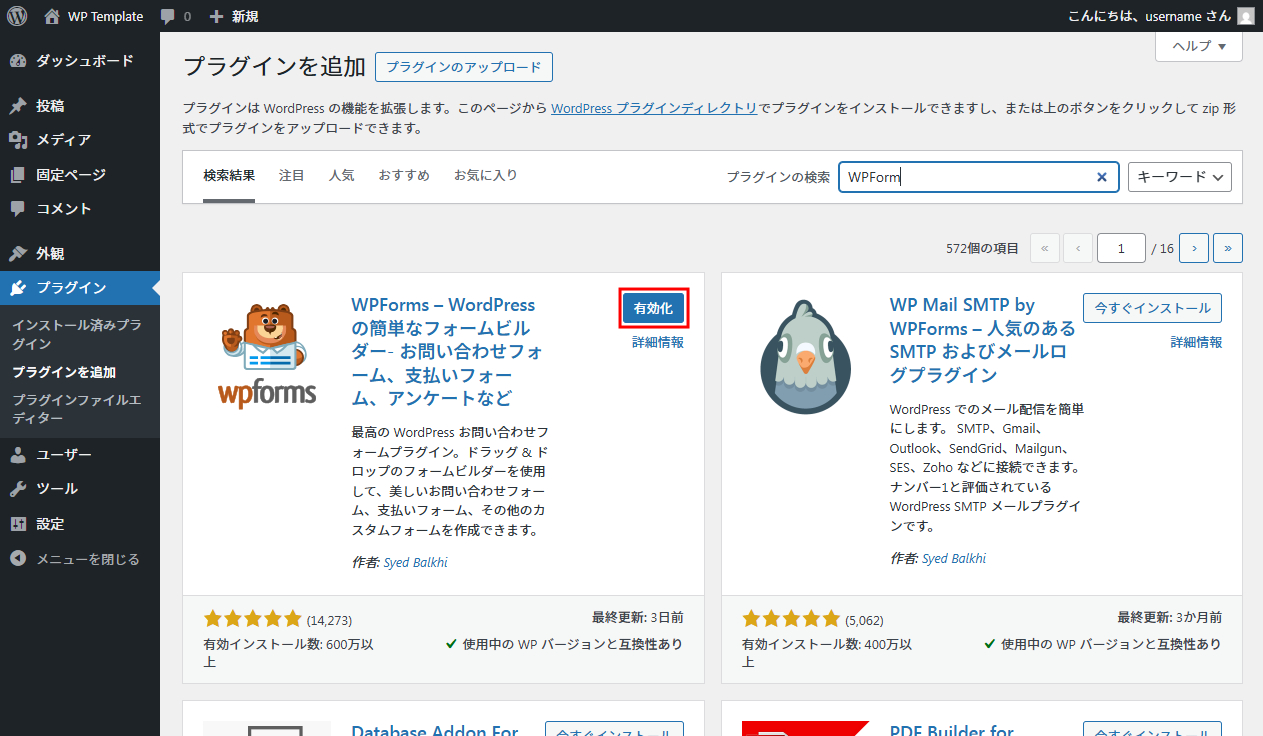Open WPForms plugin title link
The image size is (1263, 736).
click(447, 351)
